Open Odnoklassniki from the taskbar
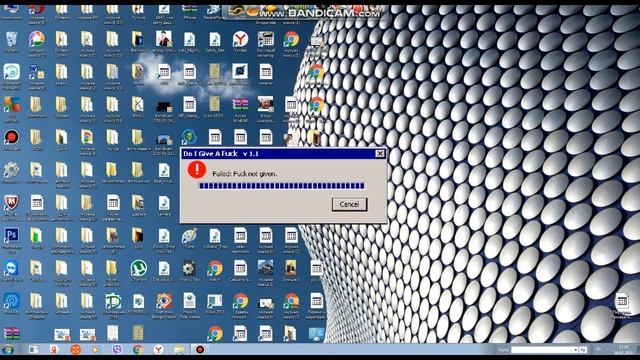Image resolution: width=640 pixels, height=360 pixels. click(x=54, y=349)
